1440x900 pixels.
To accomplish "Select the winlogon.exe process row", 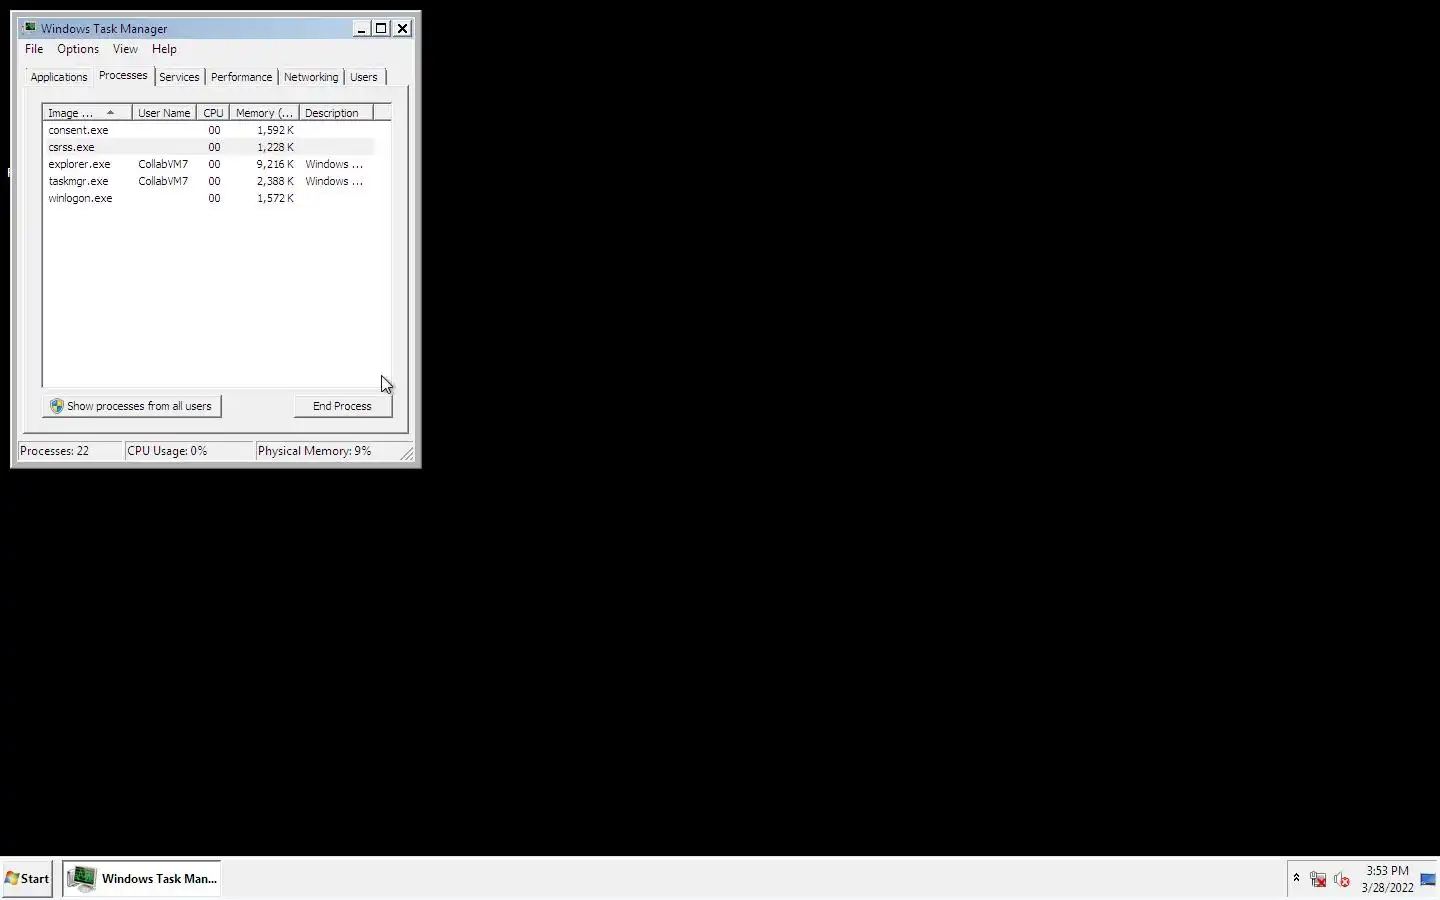I will pos(208,198).
